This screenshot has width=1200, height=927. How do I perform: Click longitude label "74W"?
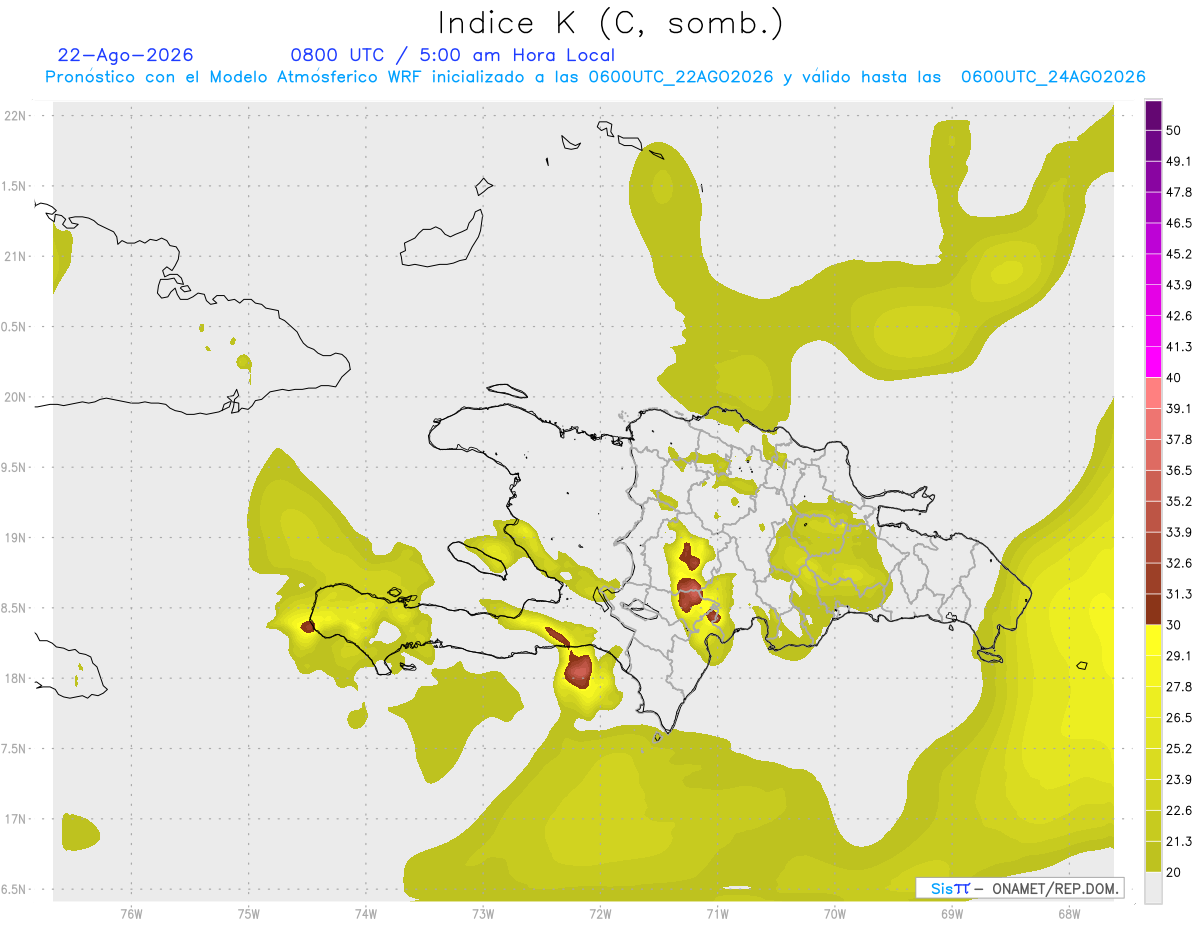coord(366,913)
